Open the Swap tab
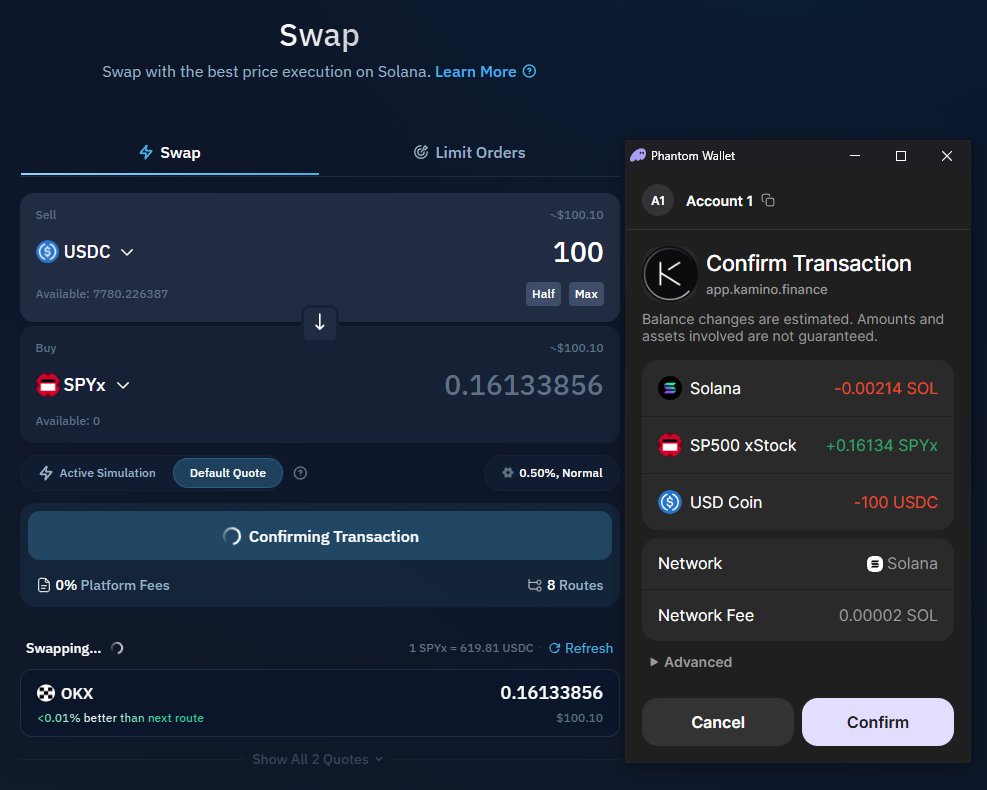Screen dimensions: 987x790 170,153
